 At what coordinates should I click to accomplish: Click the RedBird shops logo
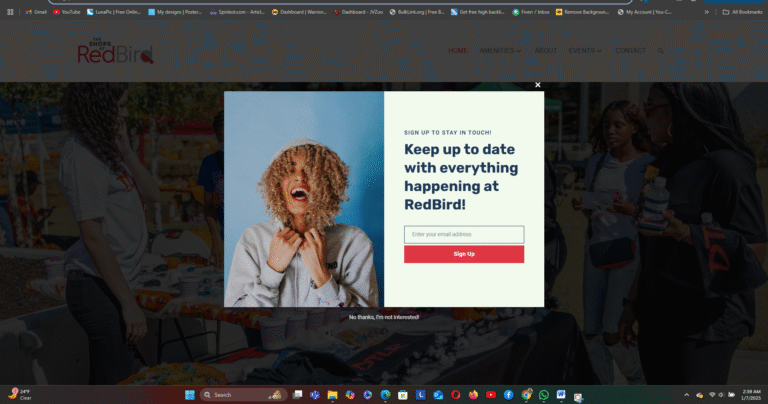[x=116, y=51]
